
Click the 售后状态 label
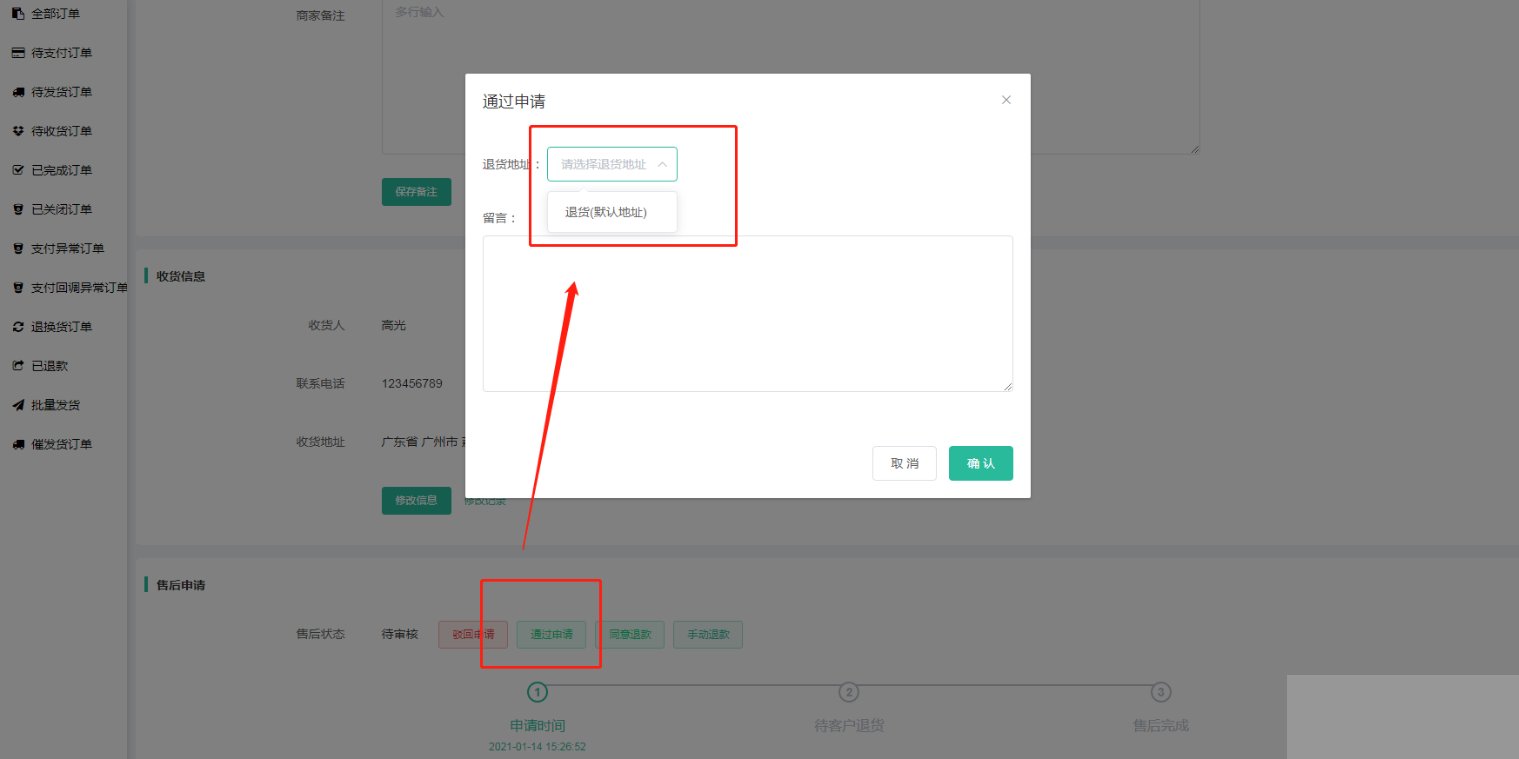coord(320,634)
